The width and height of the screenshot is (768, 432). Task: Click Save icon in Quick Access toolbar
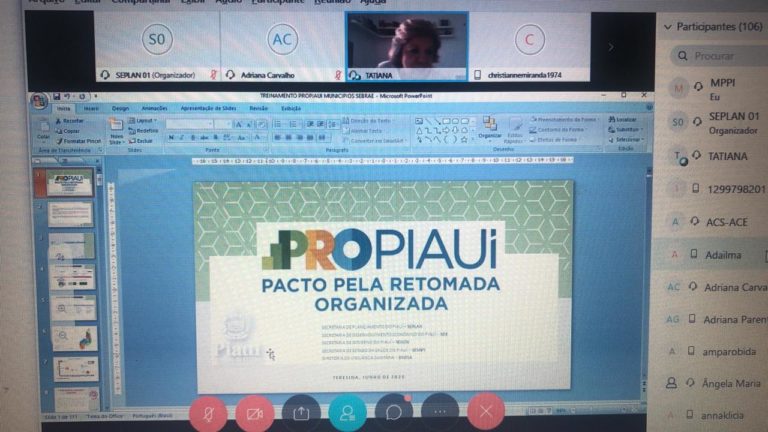pyautogui.click(x=57, y=96)
